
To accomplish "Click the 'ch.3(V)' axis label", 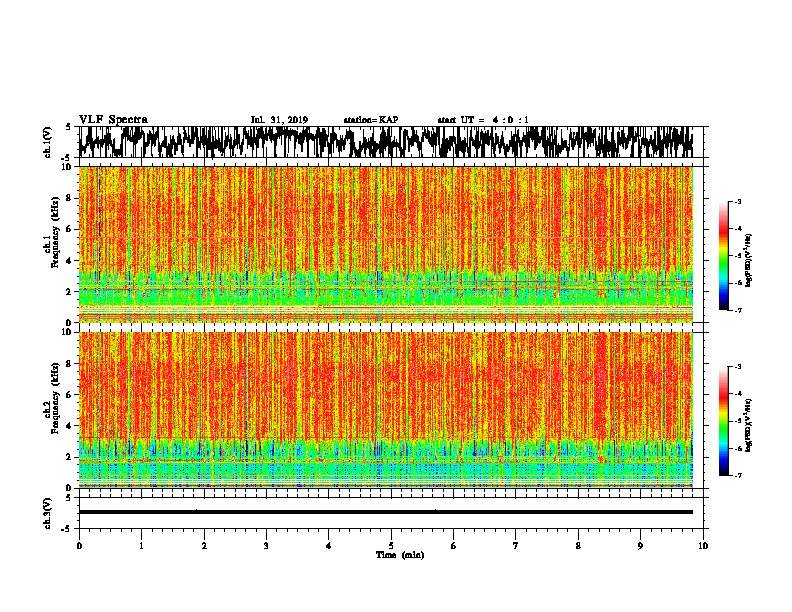I will pos(47,513).
